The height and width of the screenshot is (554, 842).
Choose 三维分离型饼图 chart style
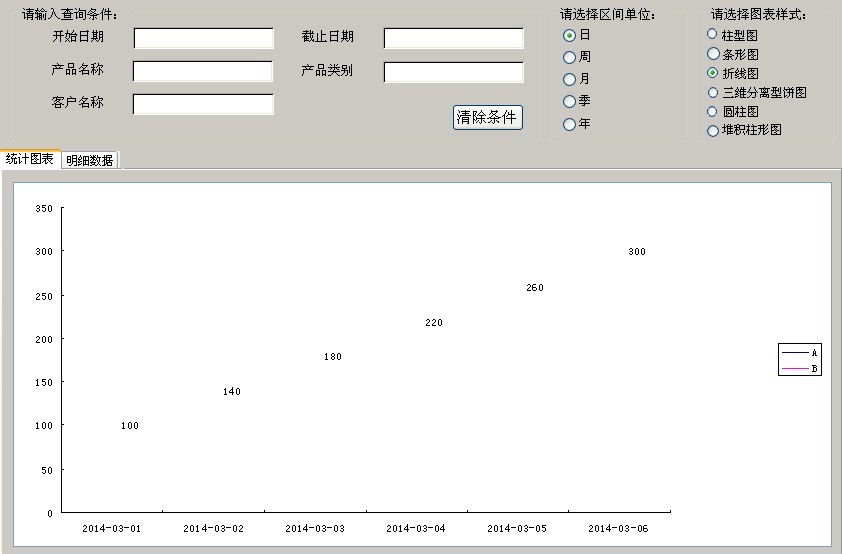(713, 92)
